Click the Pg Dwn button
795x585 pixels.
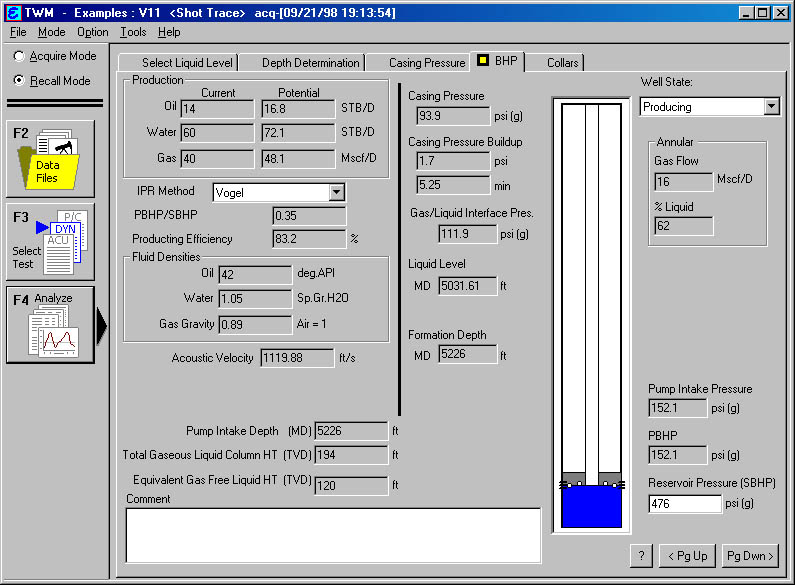click(750, 556)
